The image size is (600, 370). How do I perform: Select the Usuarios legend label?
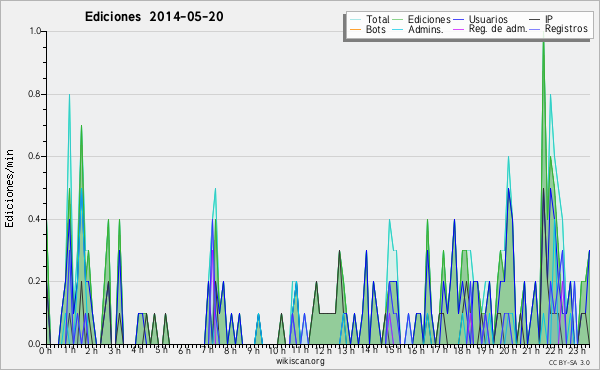(488, 19)
